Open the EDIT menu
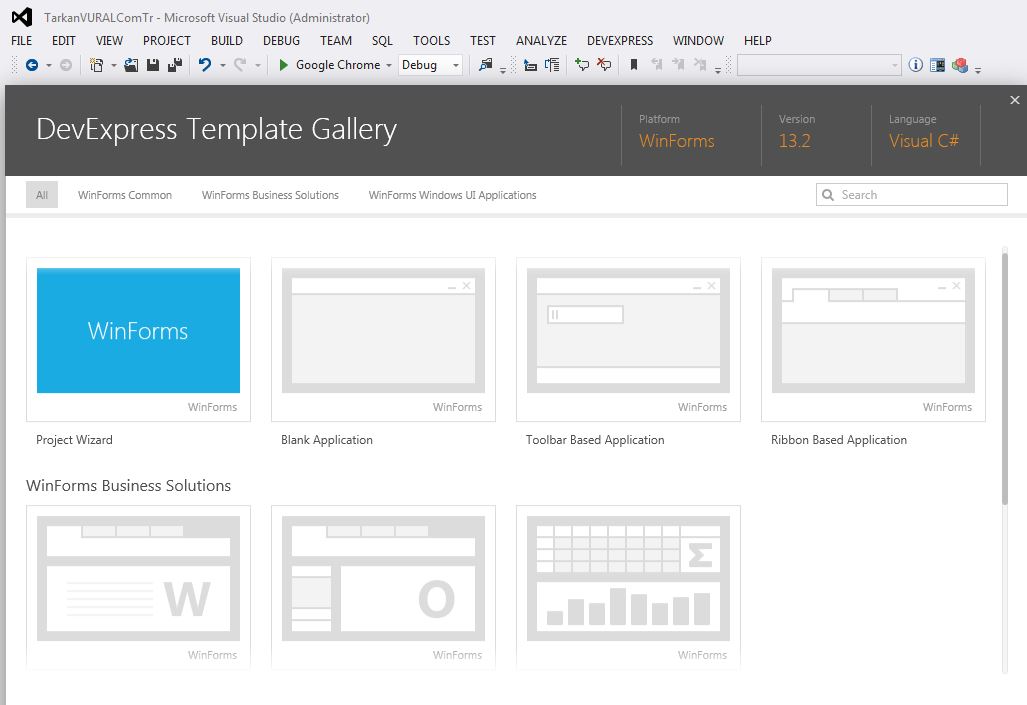This screenshot has height=705, width=1027. 64,41
